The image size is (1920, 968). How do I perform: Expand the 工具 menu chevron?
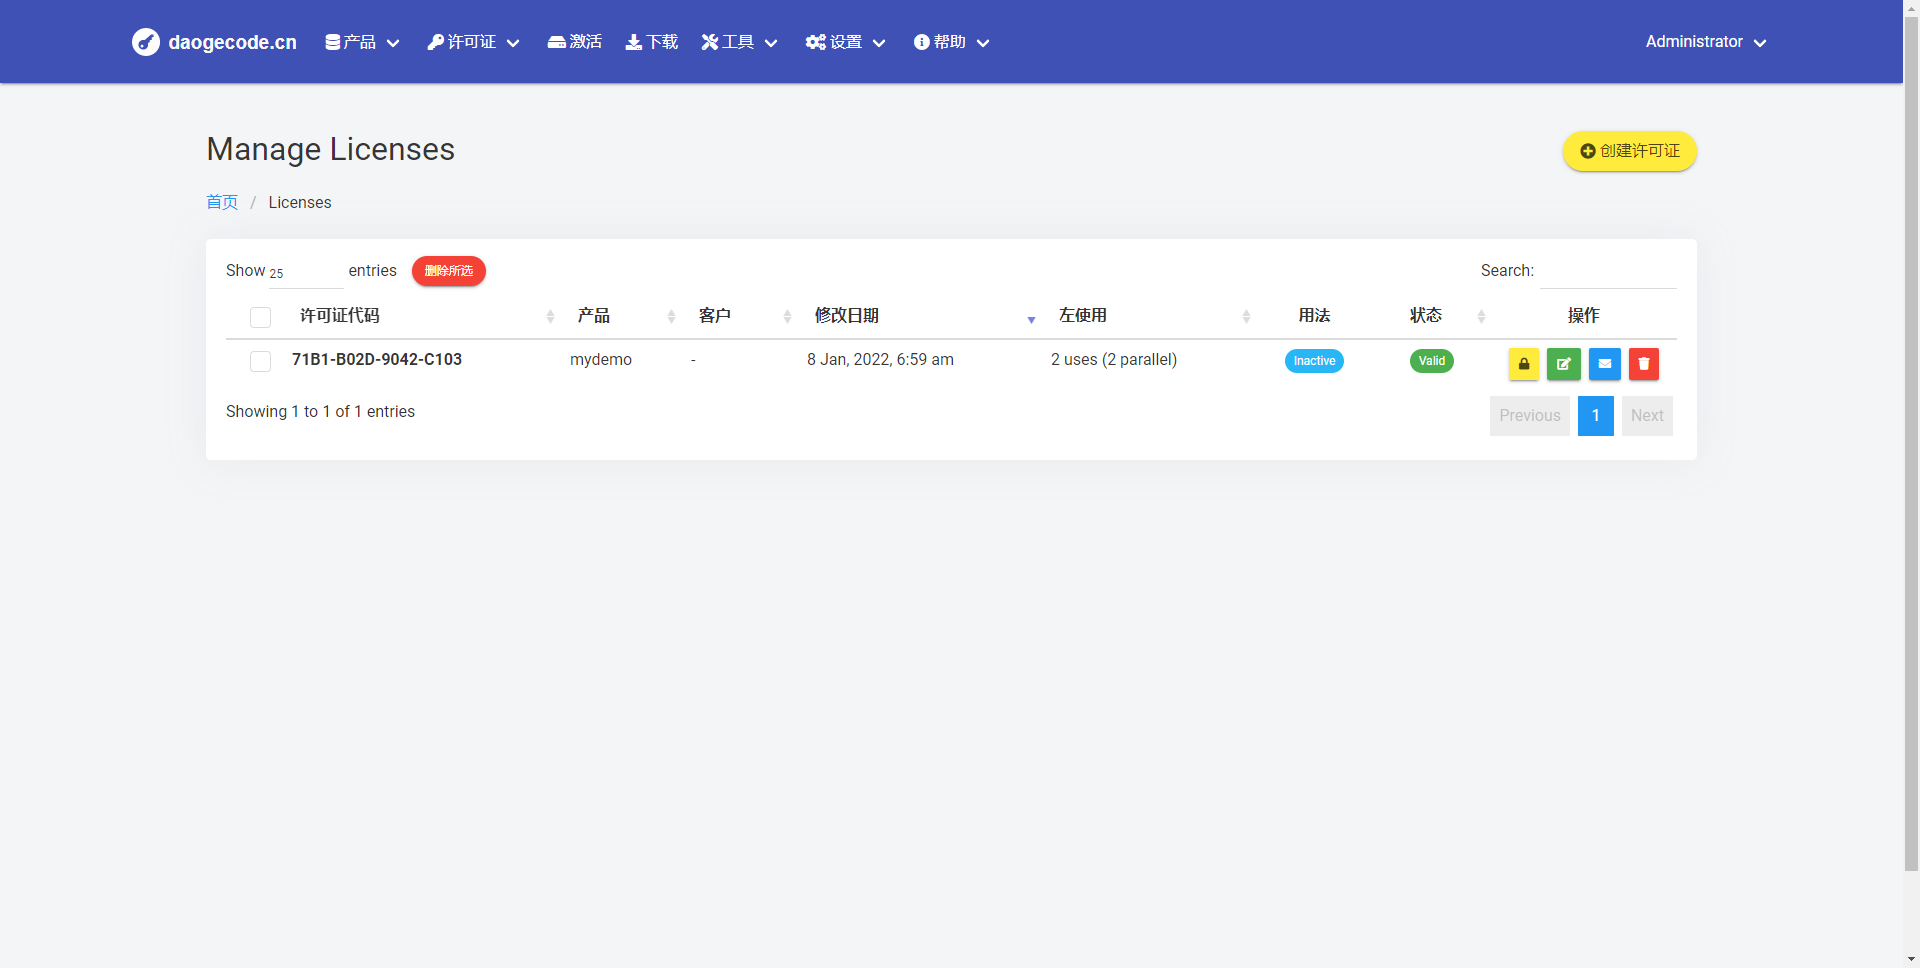pos(771,43)
